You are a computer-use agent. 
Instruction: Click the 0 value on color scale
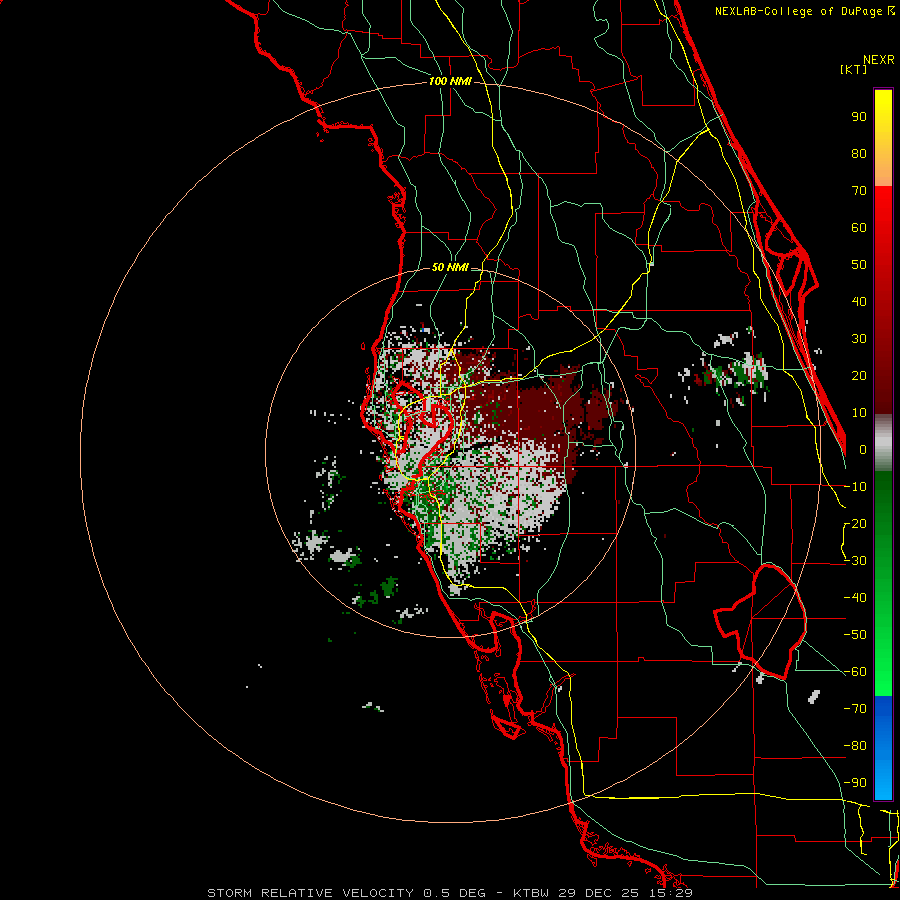(863, 449)
